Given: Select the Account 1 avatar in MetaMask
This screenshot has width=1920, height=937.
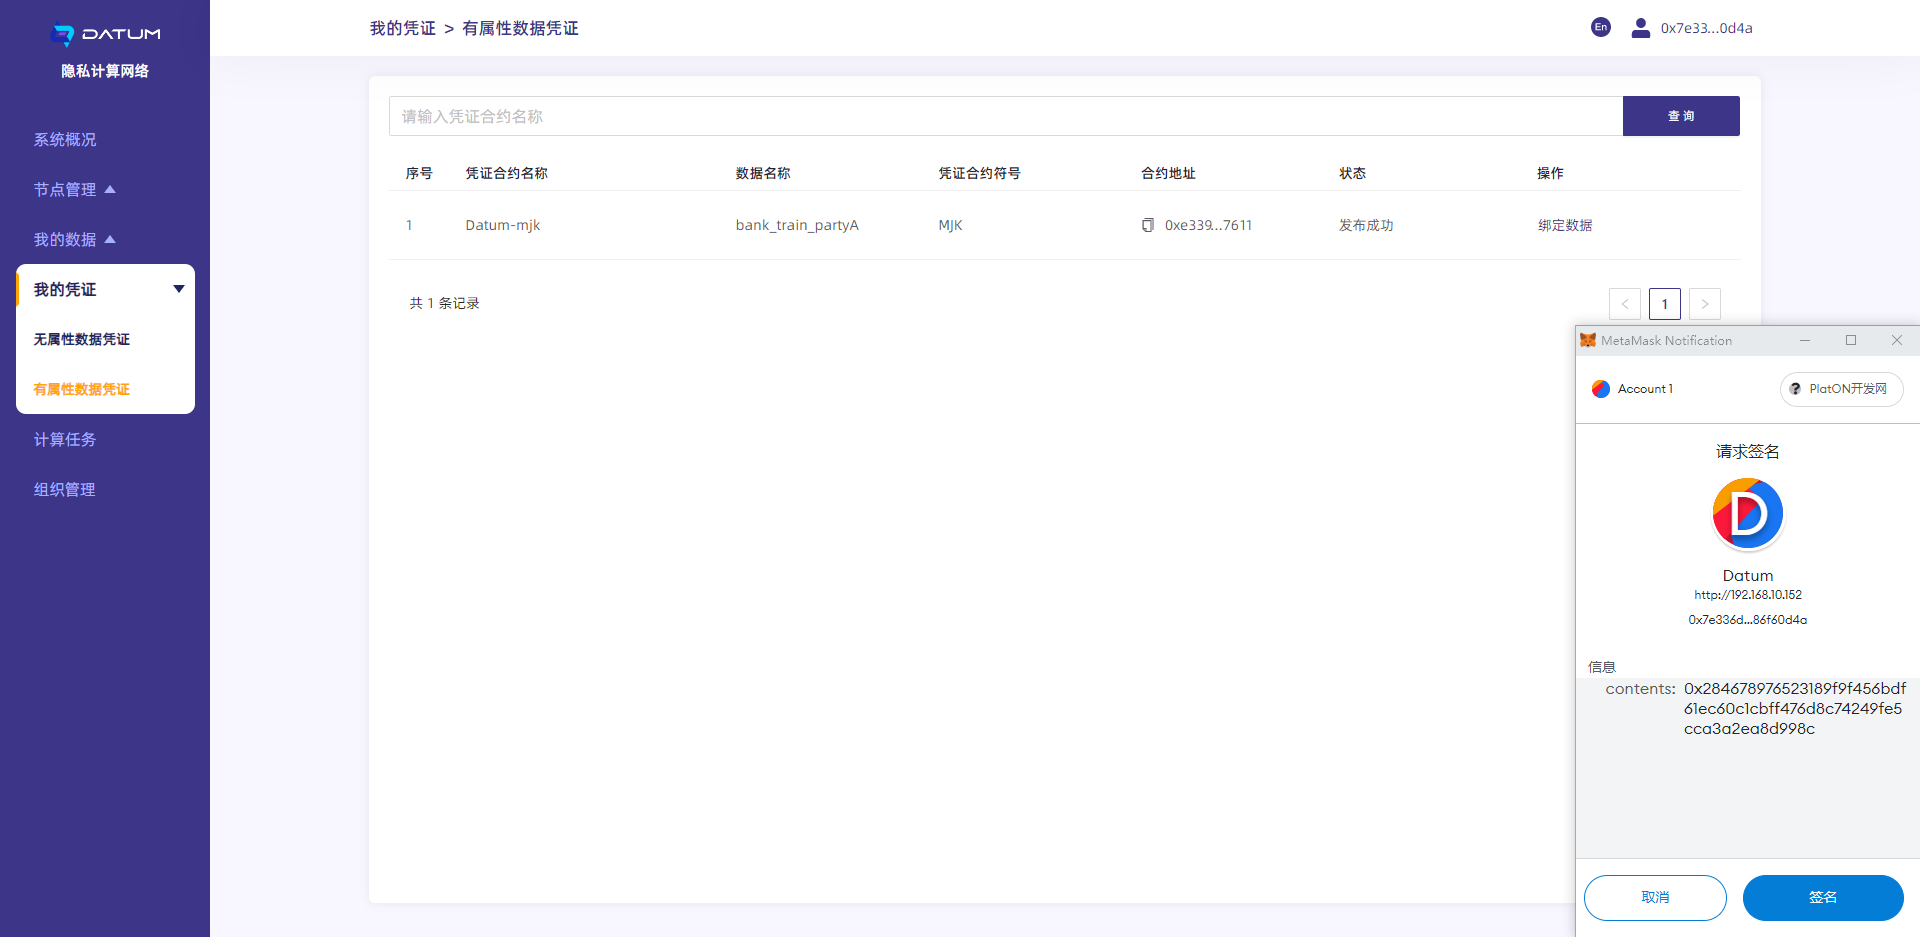Looking at the screenshot, I should 1601,389.
